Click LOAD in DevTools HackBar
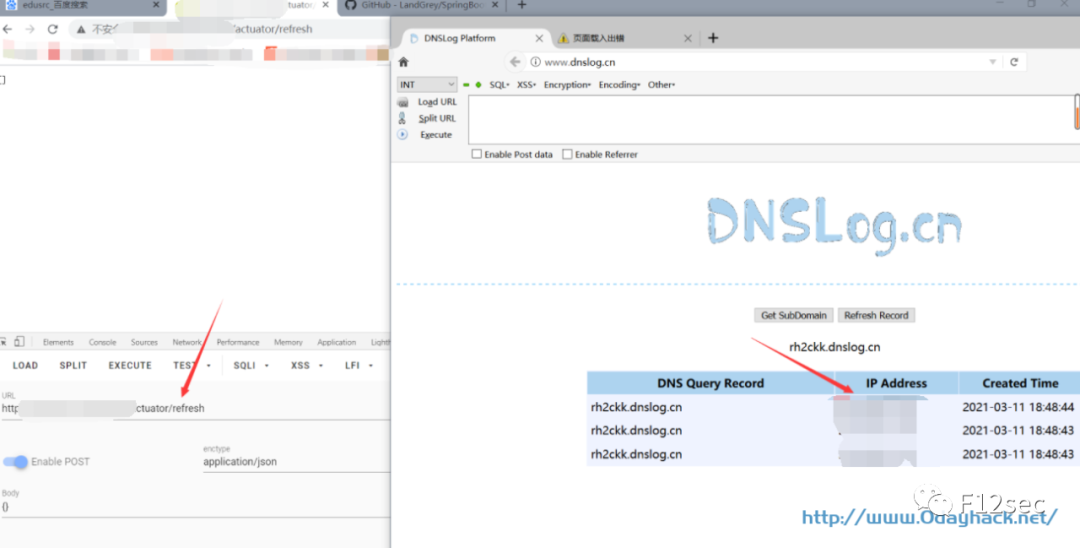The height and width of the screenshot is (548, 1080). [x=25, y=366]
